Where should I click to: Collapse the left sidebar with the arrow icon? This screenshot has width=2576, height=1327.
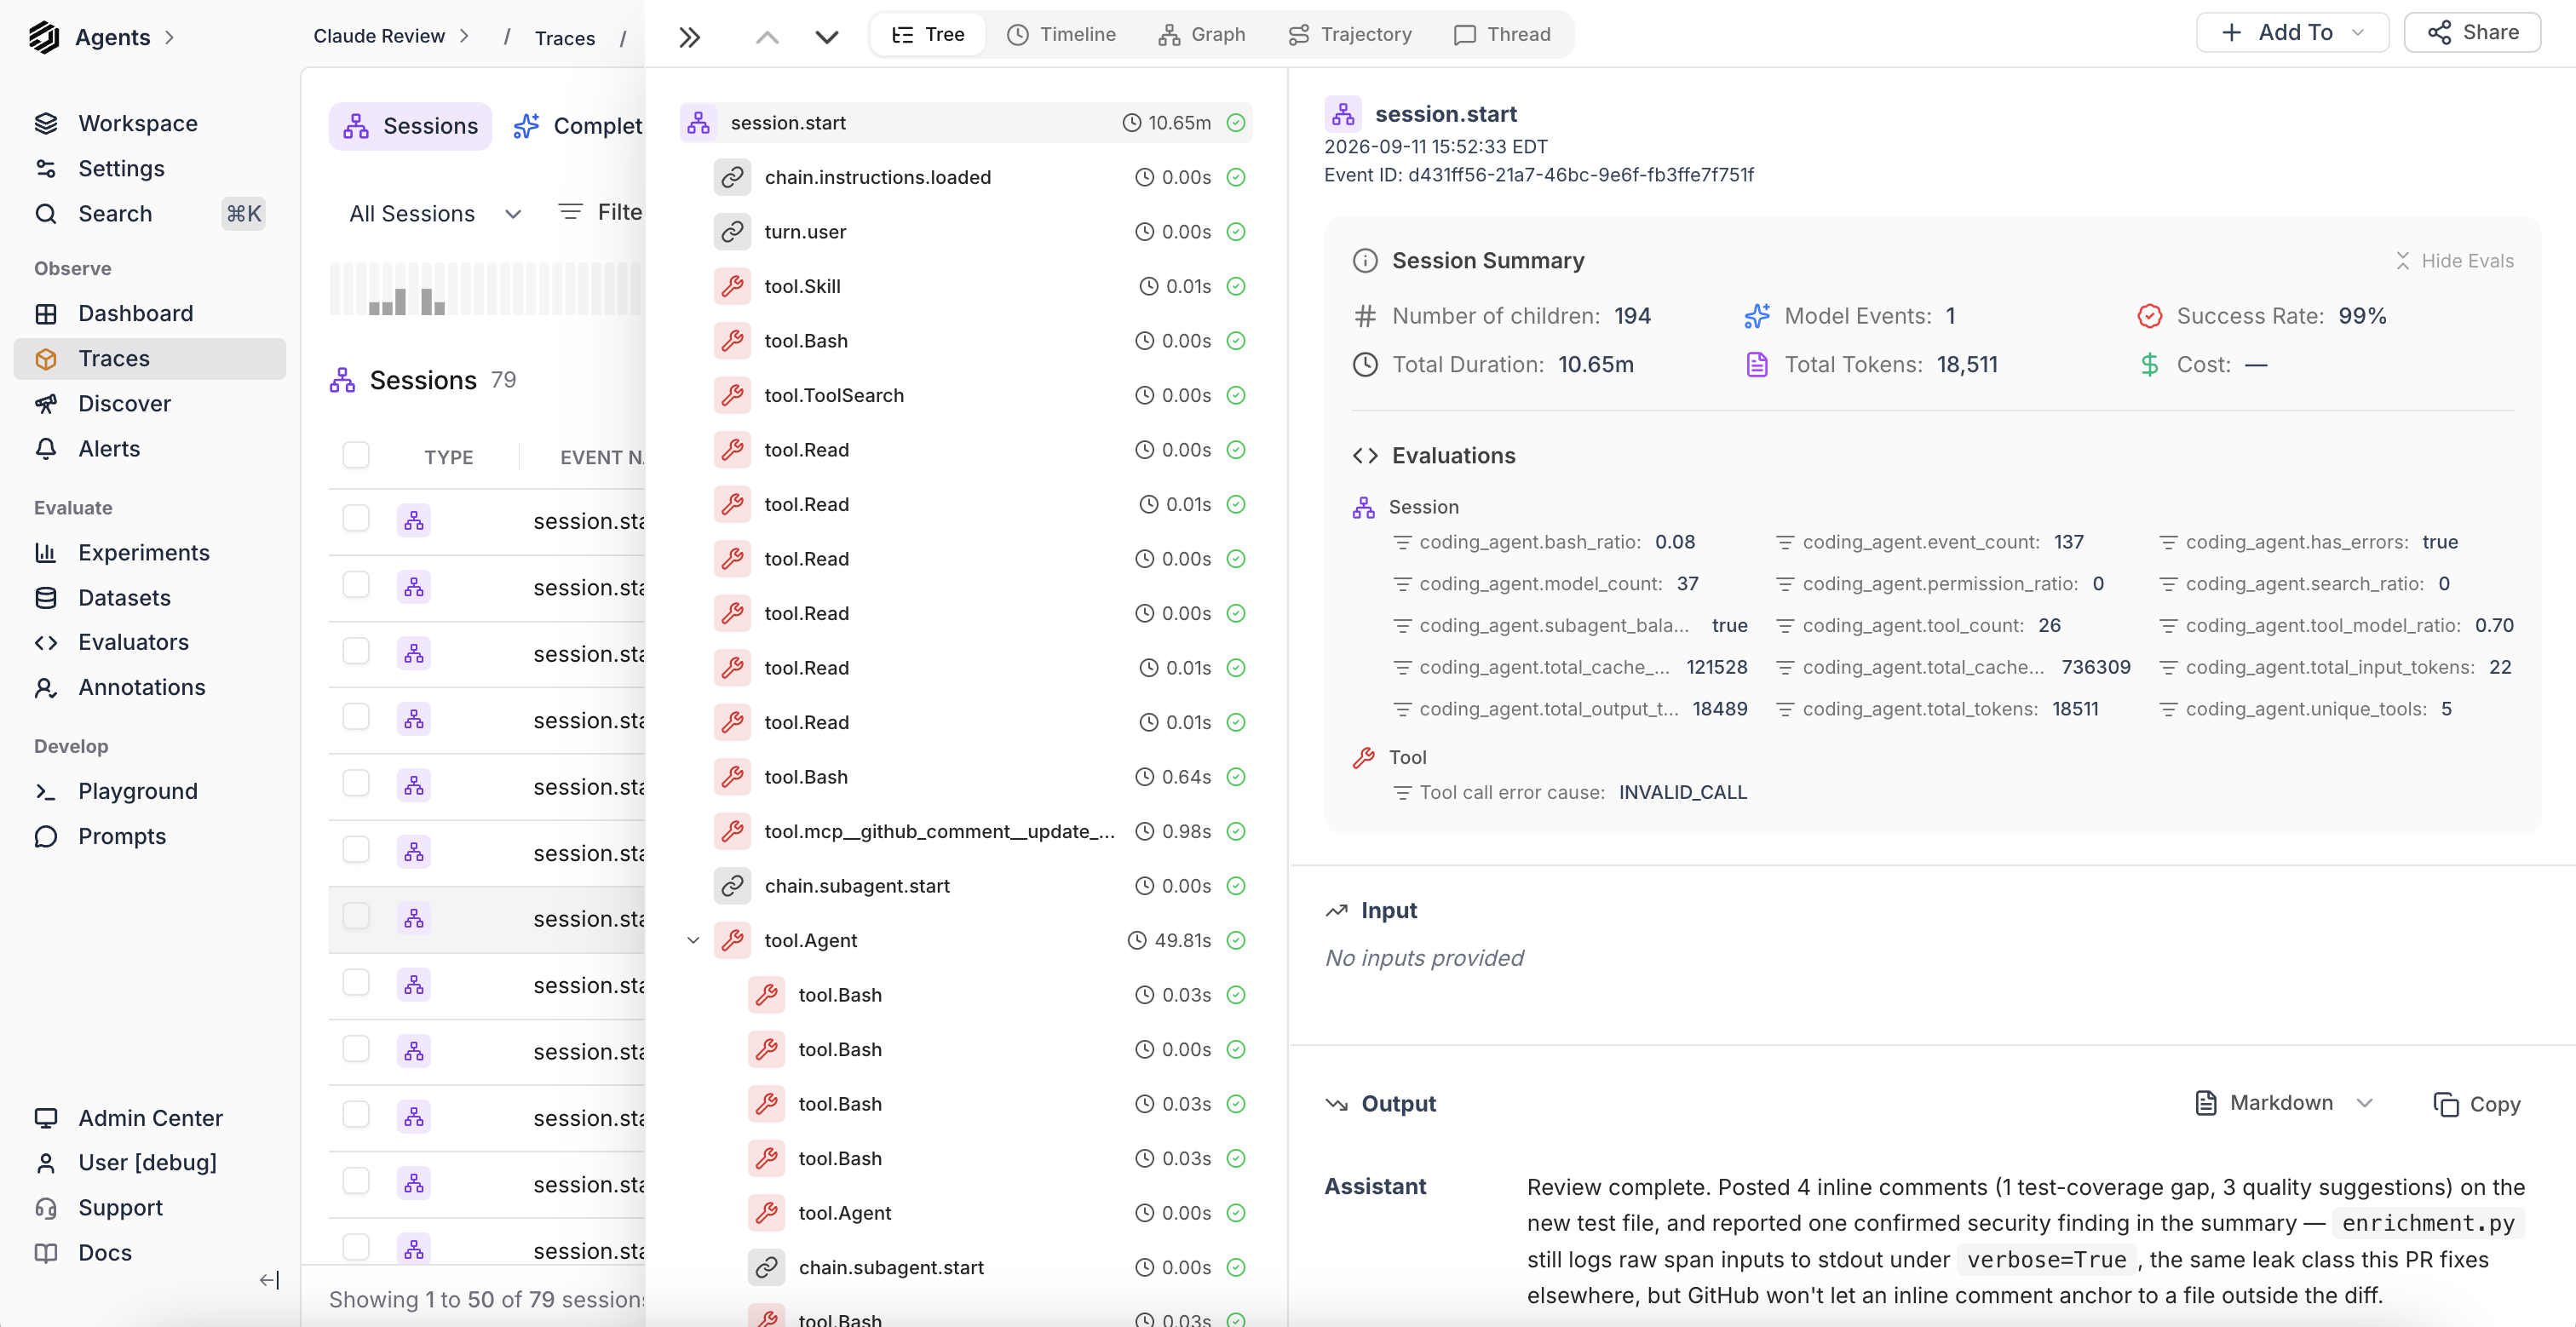(x=269, y=1280)
